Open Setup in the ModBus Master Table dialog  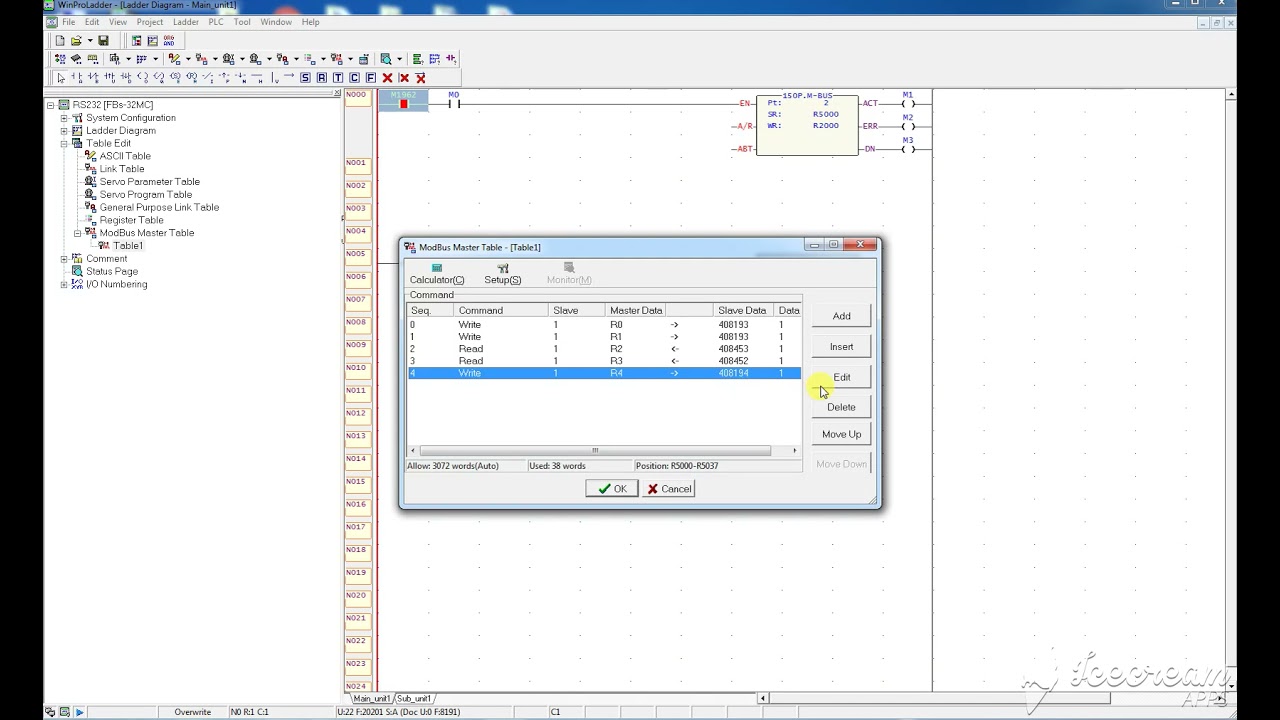point(503,274)
